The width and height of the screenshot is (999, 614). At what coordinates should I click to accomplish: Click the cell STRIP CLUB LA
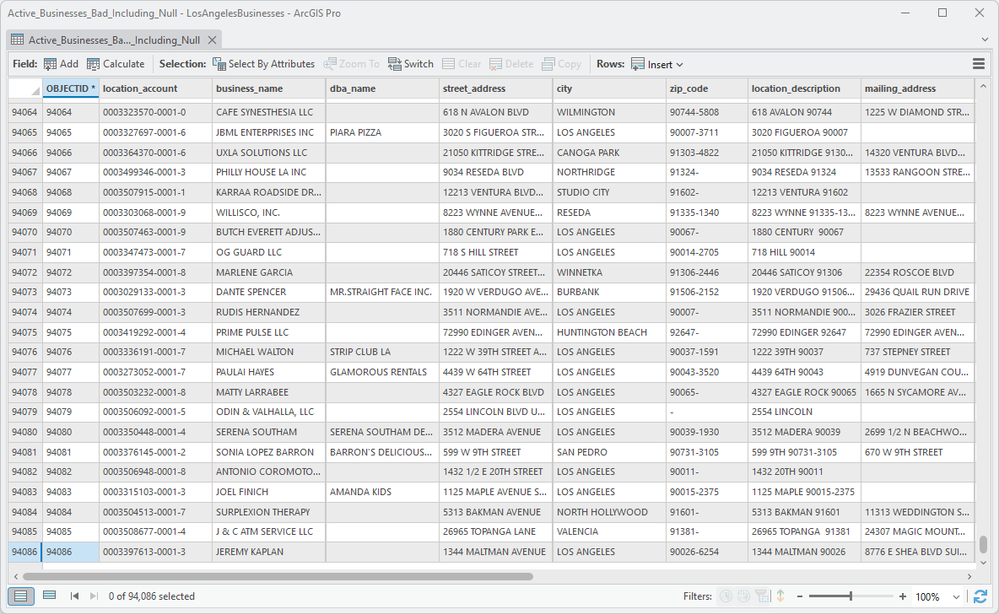coord(382,352)
